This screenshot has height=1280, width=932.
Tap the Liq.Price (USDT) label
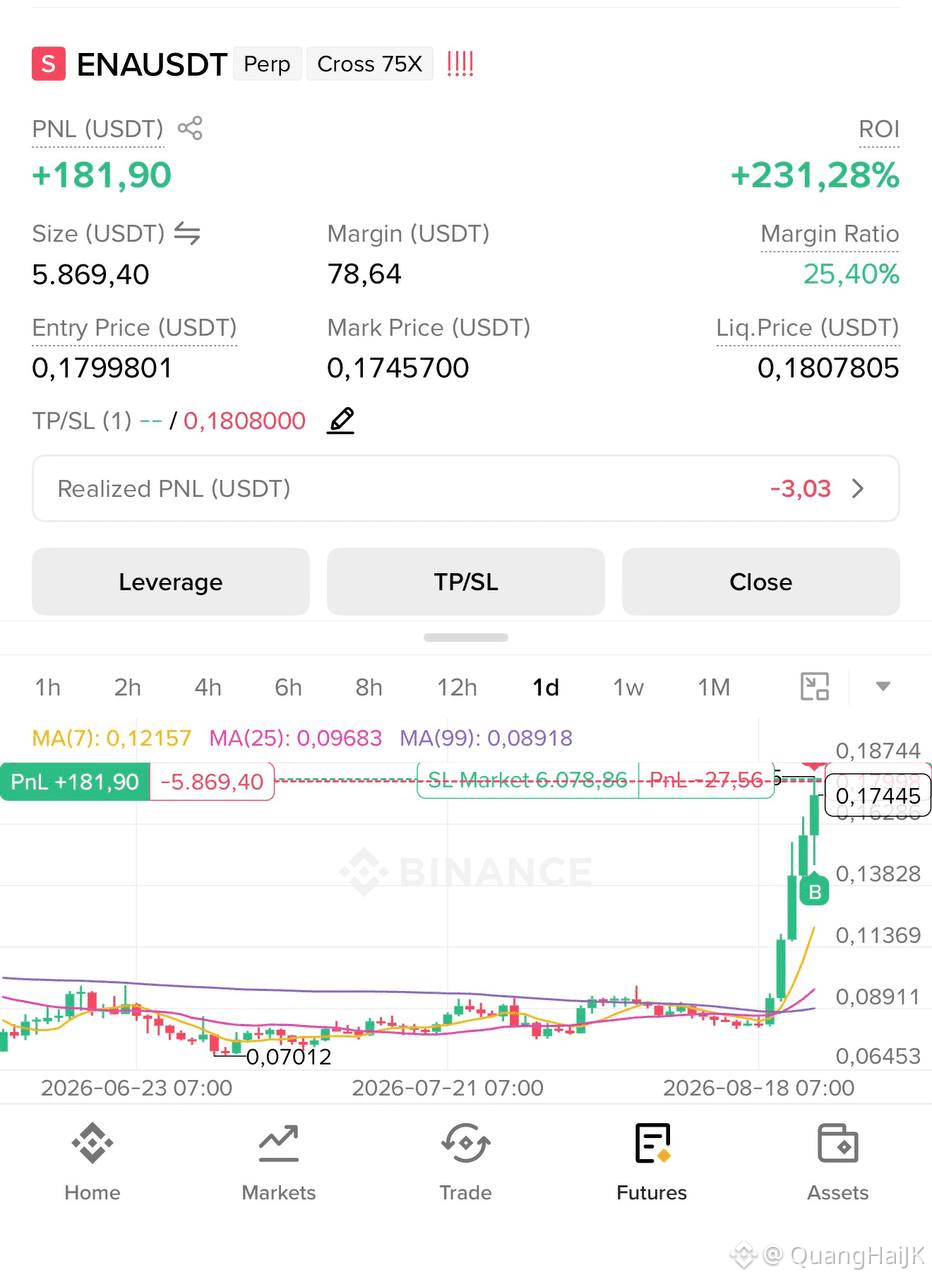click(x=808, y=328)
